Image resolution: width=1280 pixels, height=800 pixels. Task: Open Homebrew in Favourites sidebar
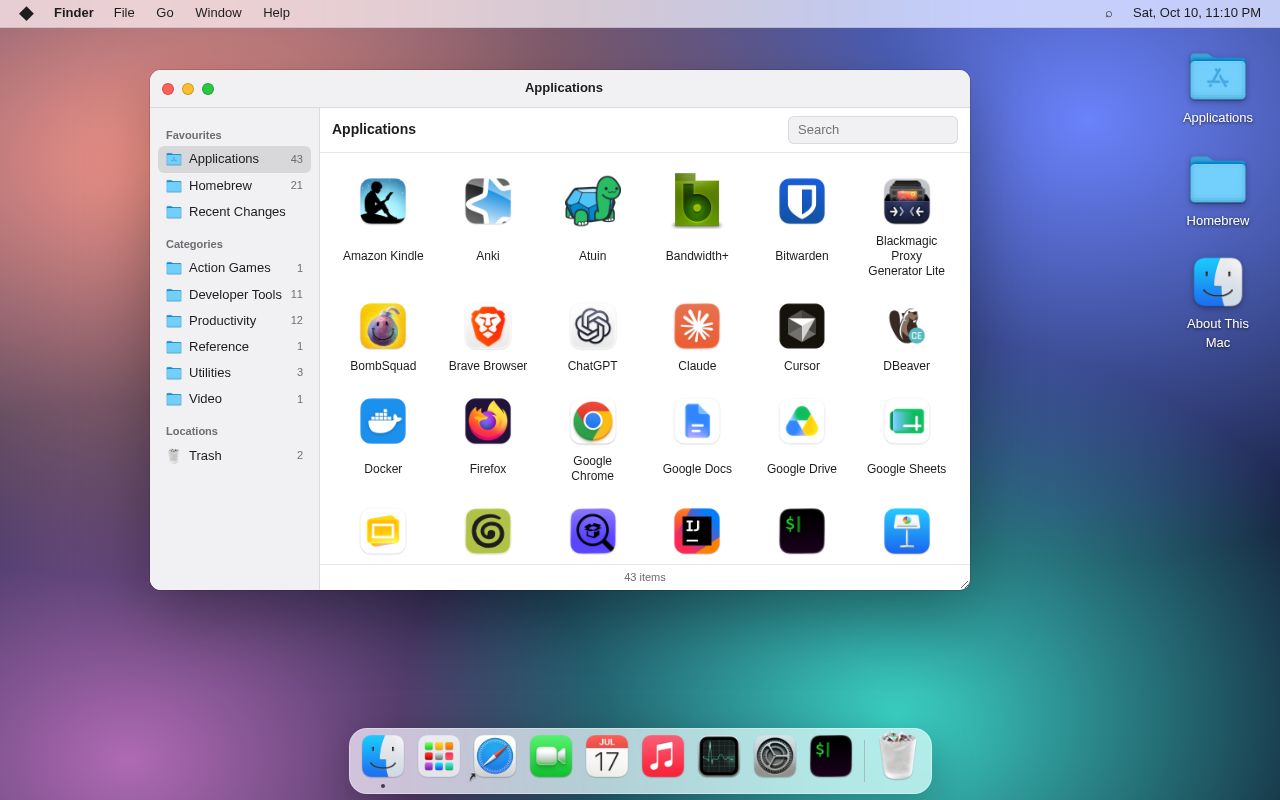pos(234,185)
